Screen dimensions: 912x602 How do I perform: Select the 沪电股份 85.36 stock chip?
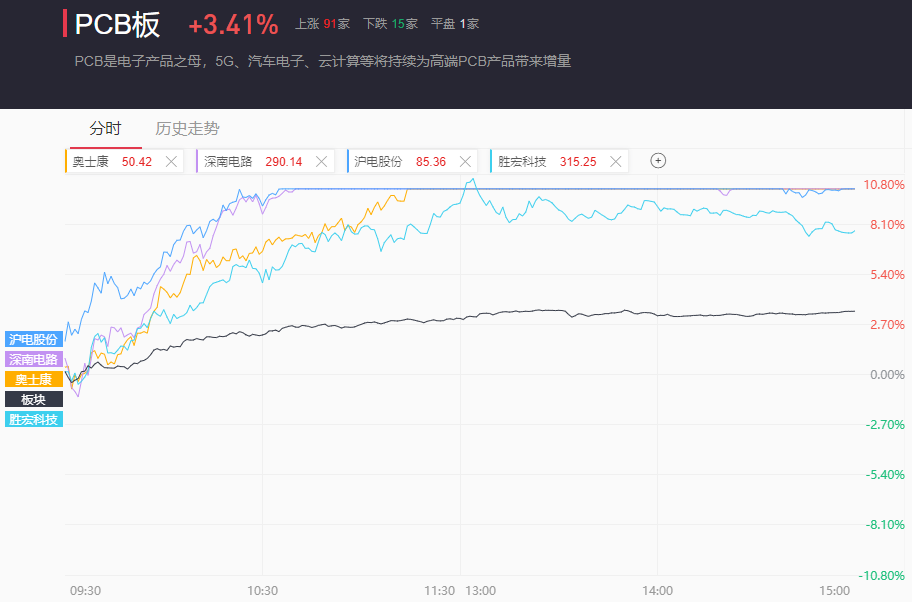point(400,161)
